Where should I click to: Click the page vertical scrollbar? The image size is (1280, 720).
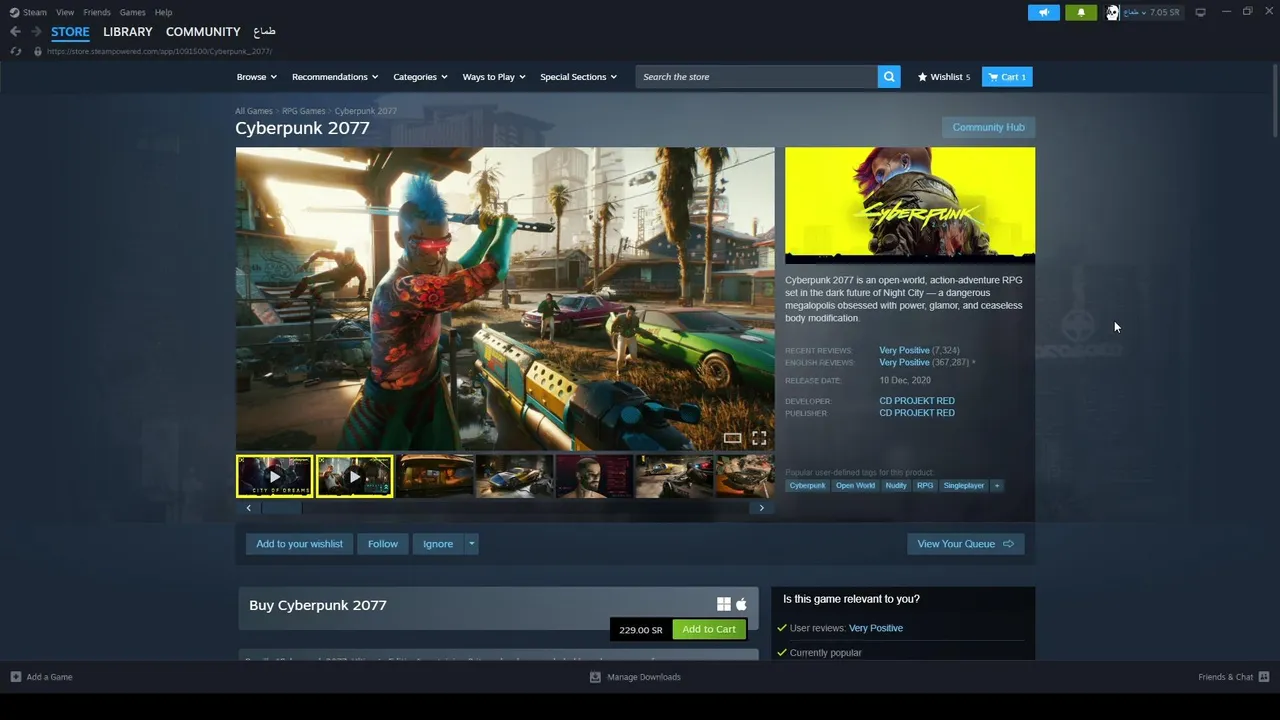[1274, 100]
